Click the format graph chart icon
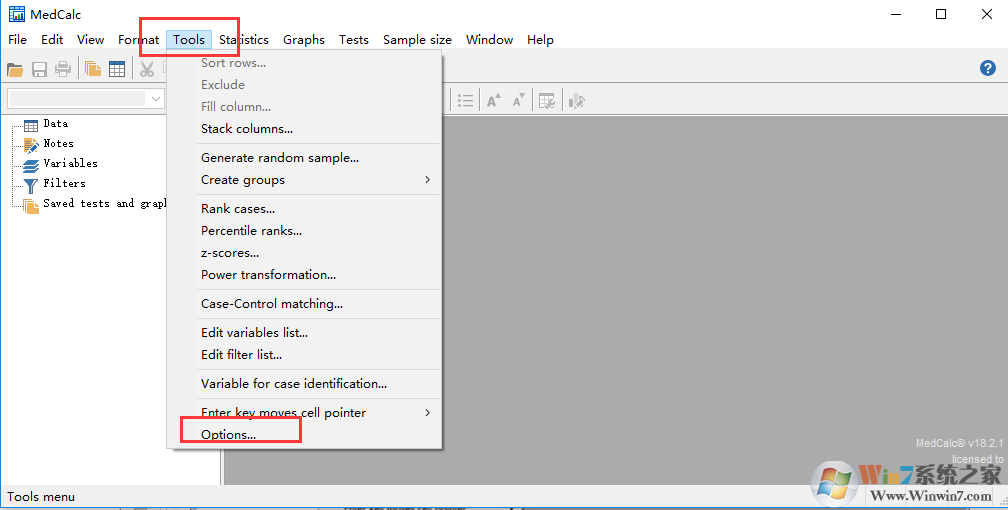 (577, 101)
